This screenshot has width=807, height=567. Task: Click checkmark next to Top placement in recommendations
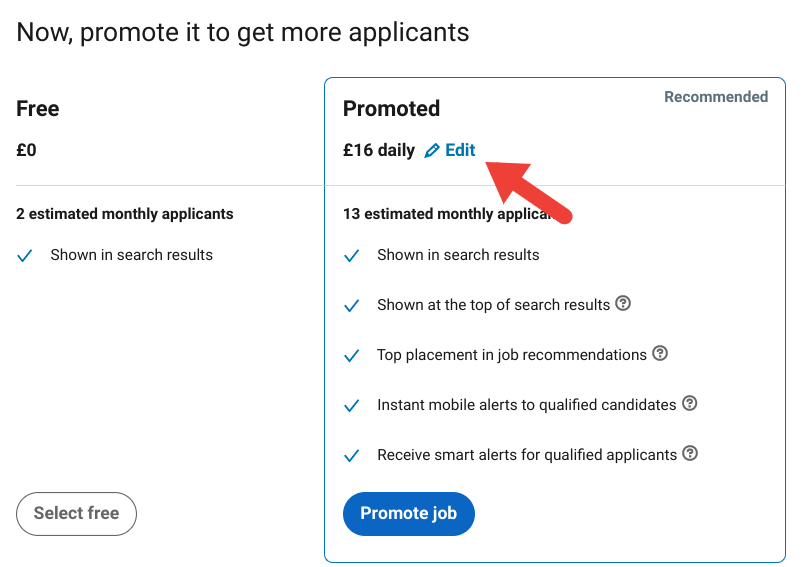(352, 356)
